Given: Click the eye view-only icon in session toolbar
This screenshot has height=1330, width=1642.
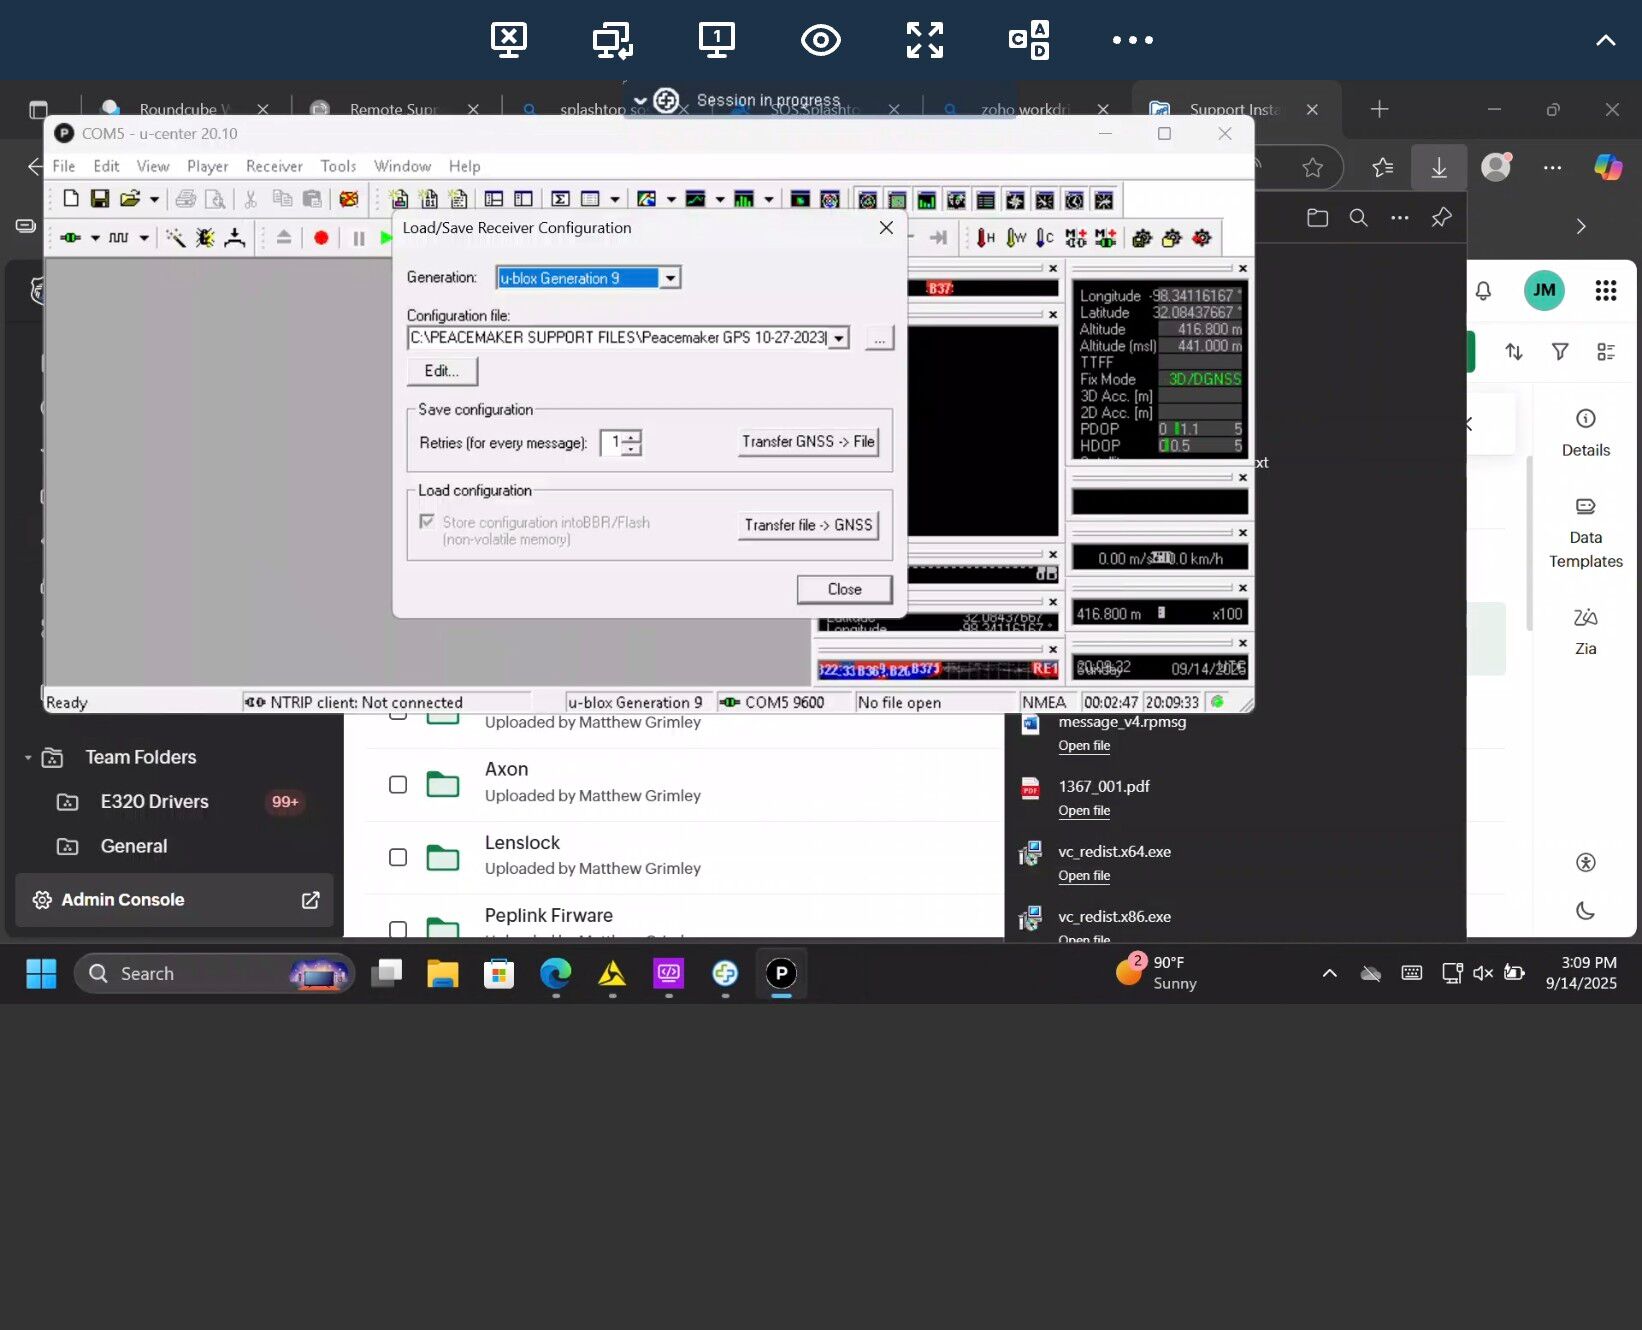Looking at the screenshot, I should [x=820, y=40].
